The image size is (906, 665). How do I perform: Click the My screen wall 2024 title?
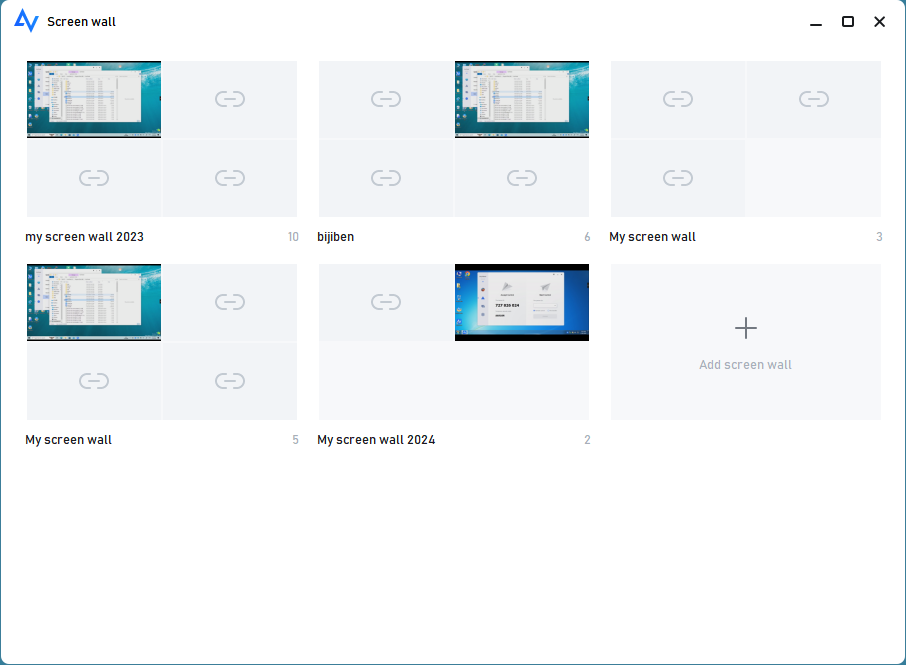tap(376, 439)
